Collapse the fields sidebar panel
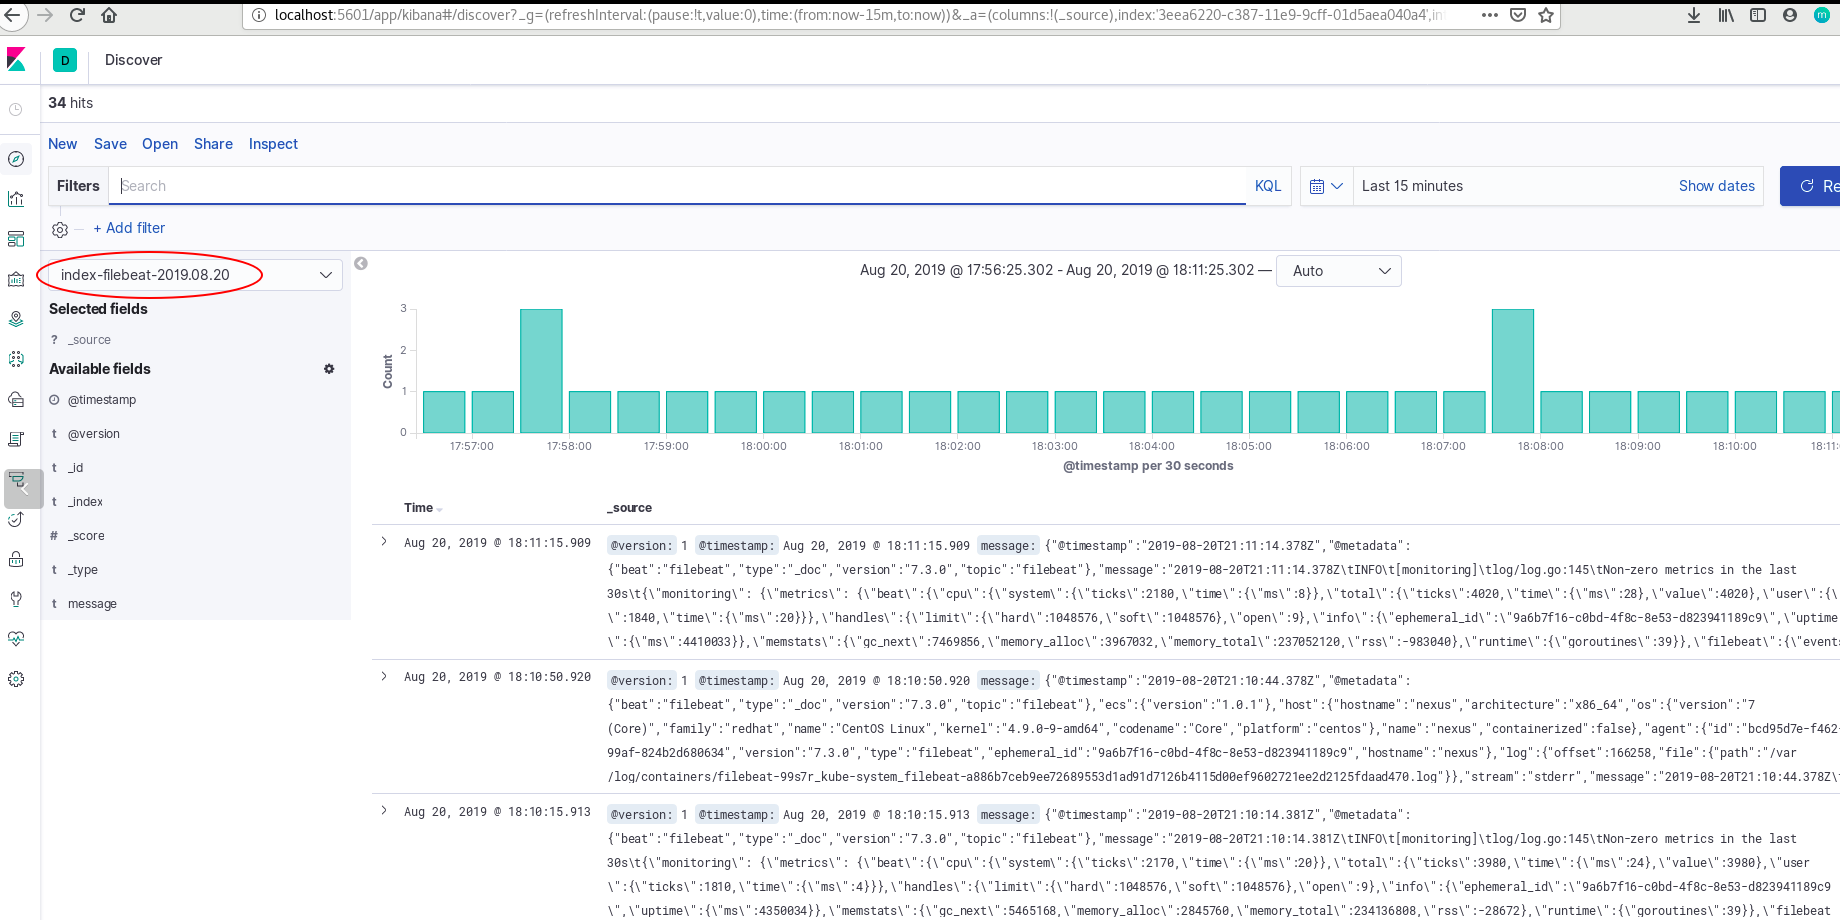This screenshot has width=1840, height=920. pyautogui.click(x=361, y=264)
